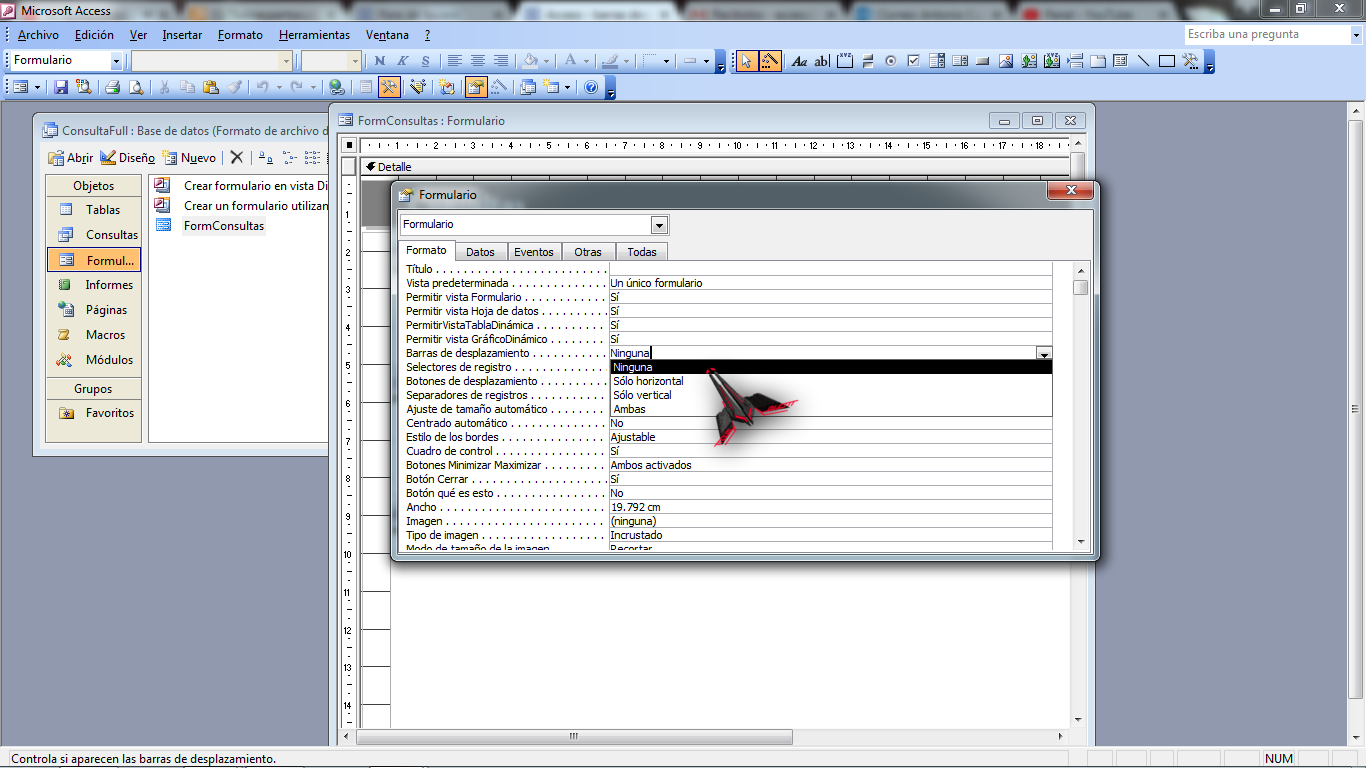The width and height of the screenshot is (1366, 768).
Task: Select the Tab Control tool
Action: click(1098, 61)
